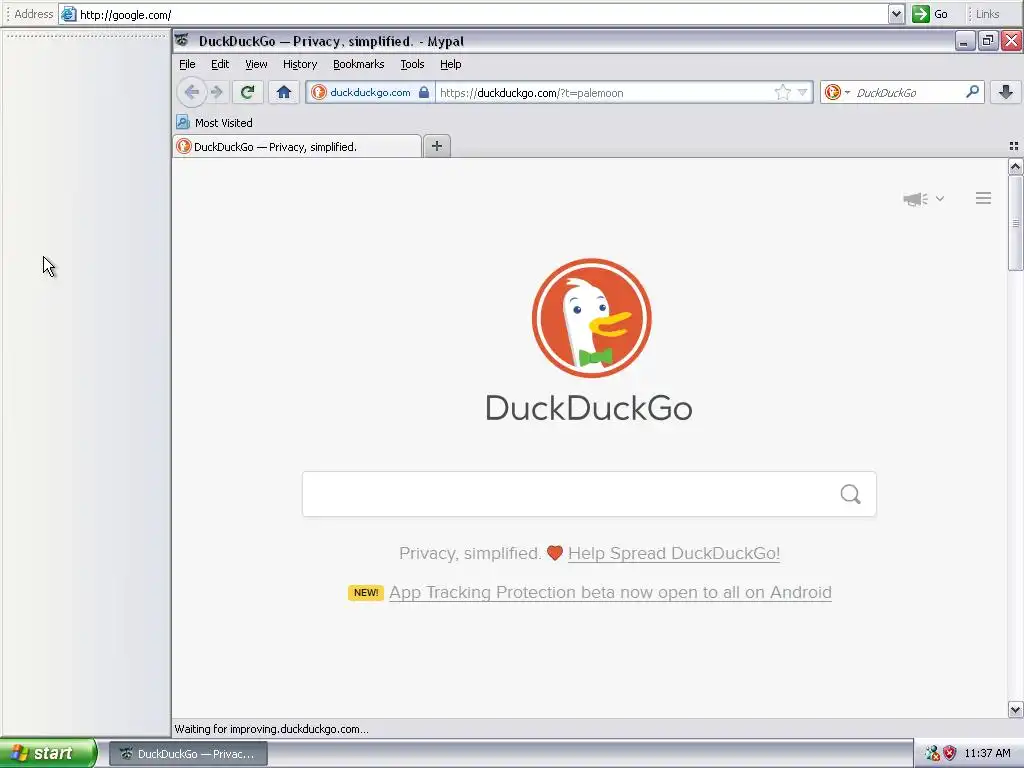Click the padlock security icon
Viewport: 1024px width, 768px height.
click(424, 92)
